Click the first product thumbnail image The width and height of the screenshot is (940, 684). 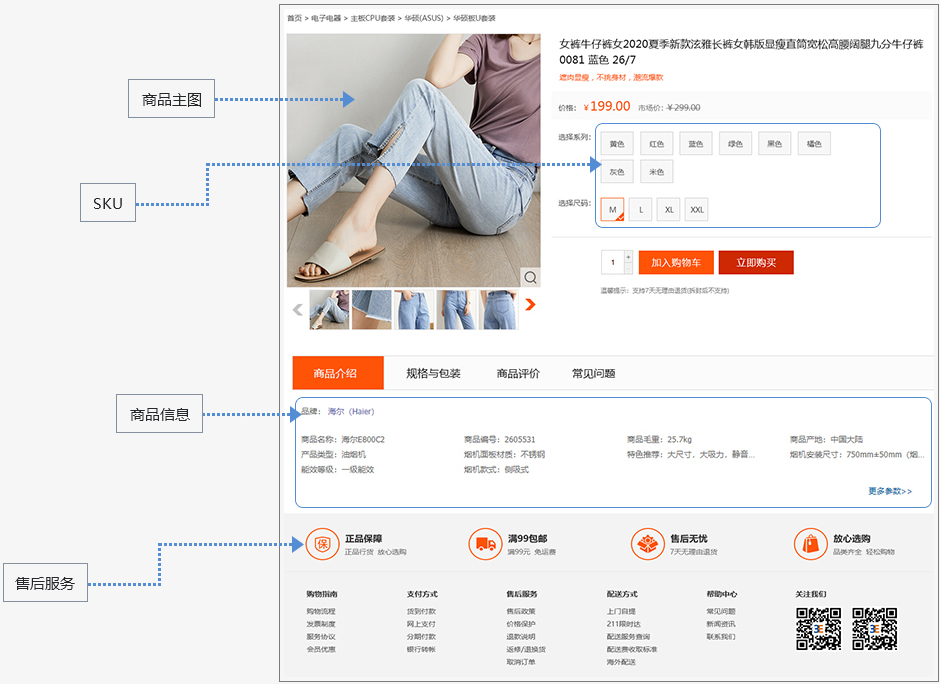click(329, 309)
